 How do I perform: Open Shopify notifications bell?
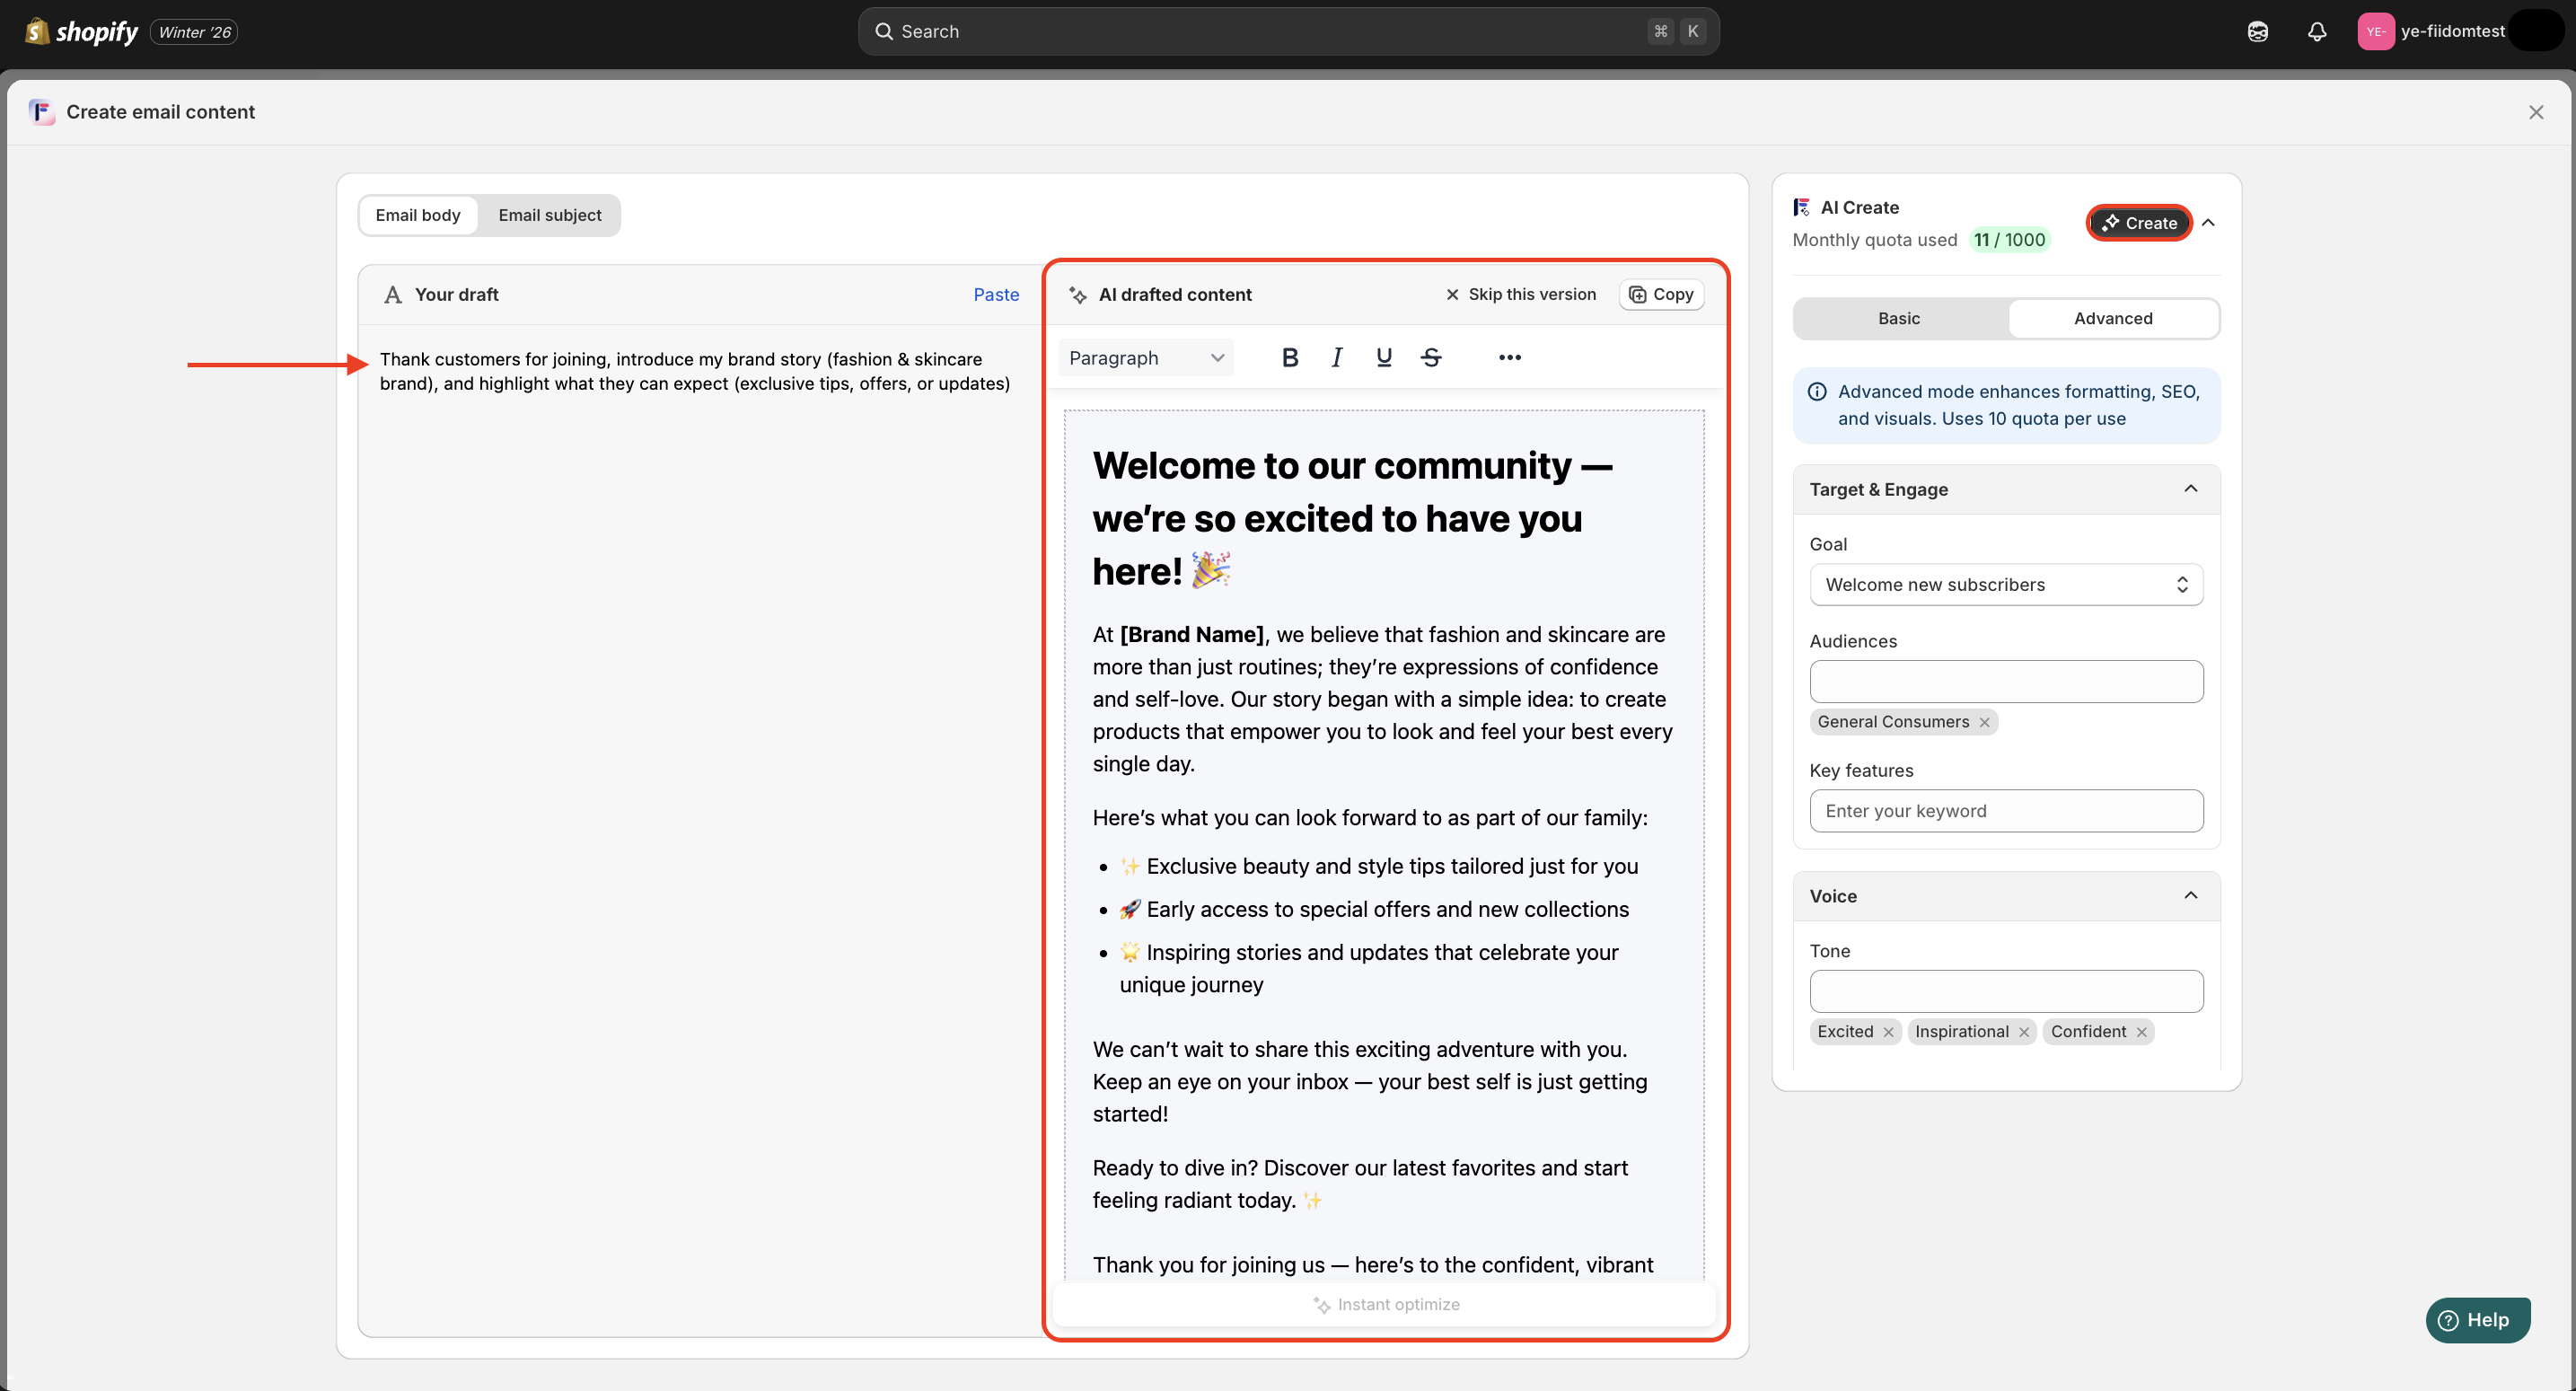[2317, 32]
